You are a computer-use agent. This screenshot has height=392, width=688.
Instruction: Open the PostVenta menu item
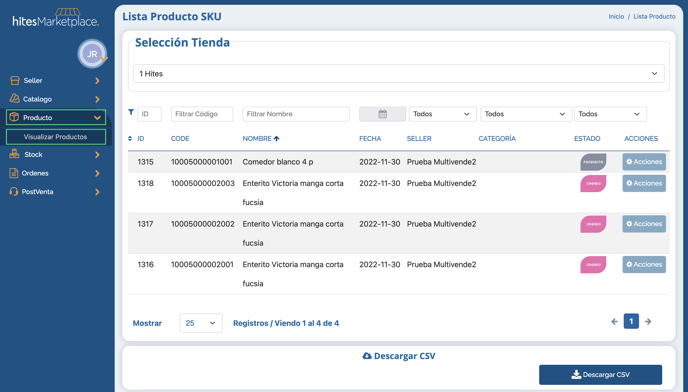37,192
